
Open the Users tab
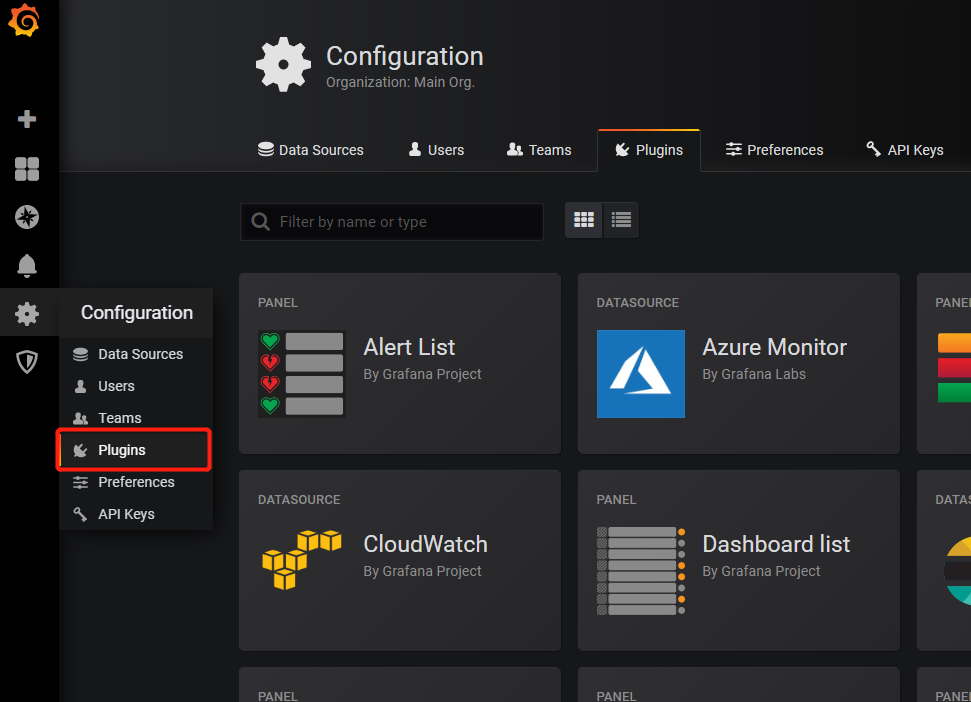436,150
